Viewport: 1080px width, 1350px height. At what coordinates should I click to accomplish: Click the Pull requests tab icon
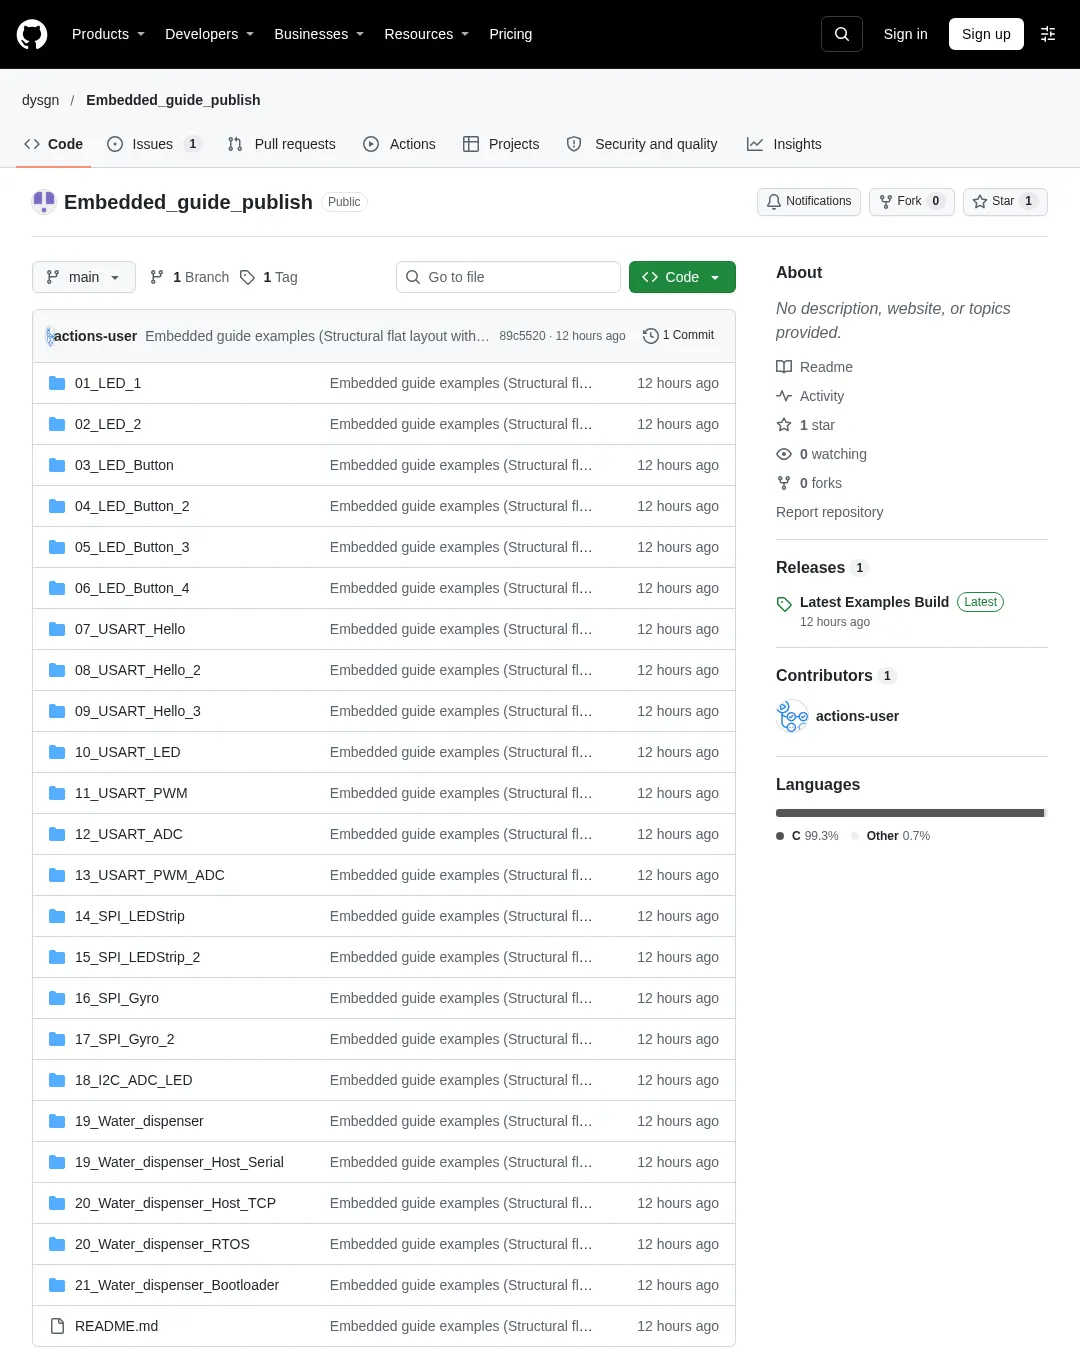[235, 144]
